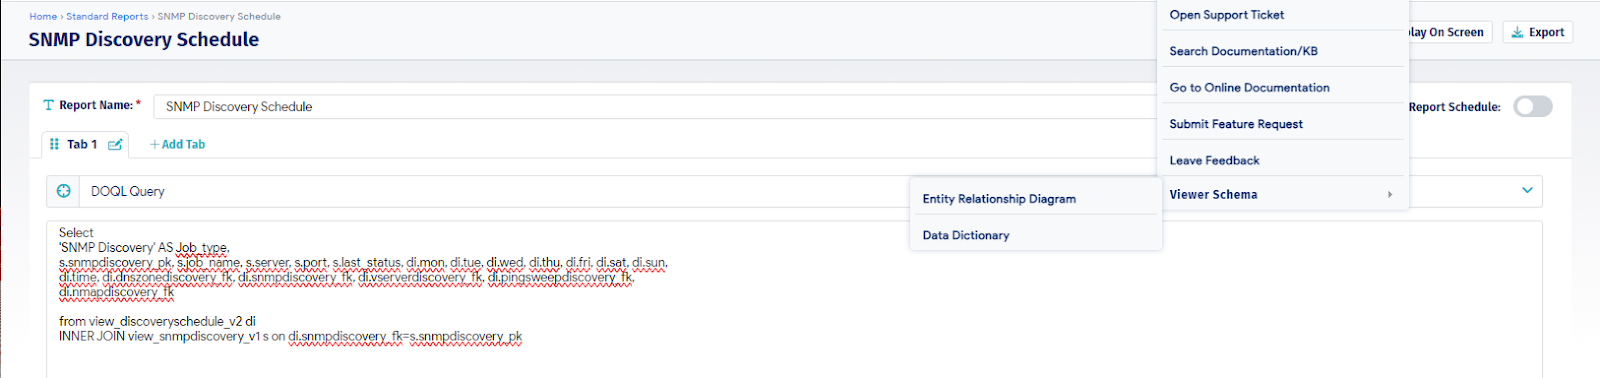The image size is (1600, 378).
Task: Expand the Viewer Schema submenu arrow
Action: [1390, 195]
